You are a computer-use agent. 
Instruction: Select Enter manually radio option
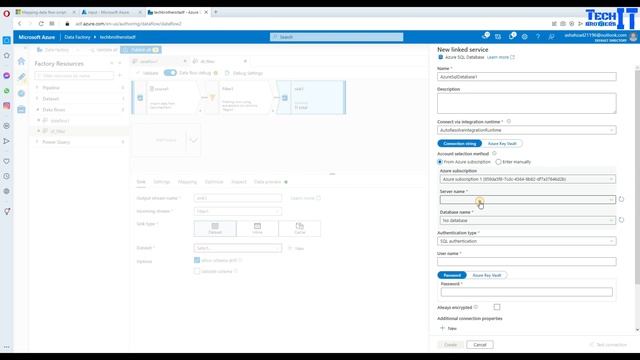(x=498, y=162)
